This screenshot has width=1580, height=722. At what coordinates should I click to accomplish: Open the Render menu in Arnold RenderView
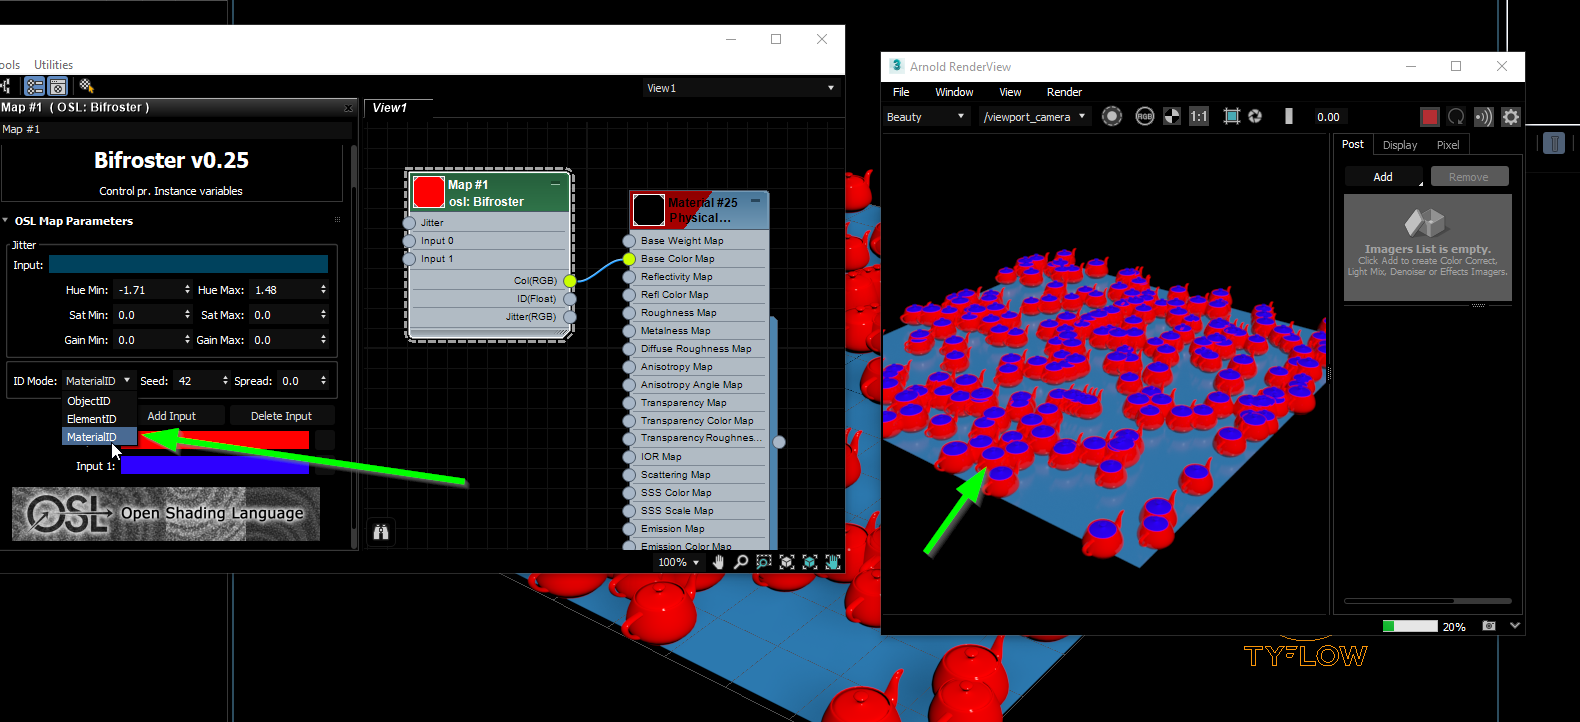pyautogui.click(x=1064, y=92)
